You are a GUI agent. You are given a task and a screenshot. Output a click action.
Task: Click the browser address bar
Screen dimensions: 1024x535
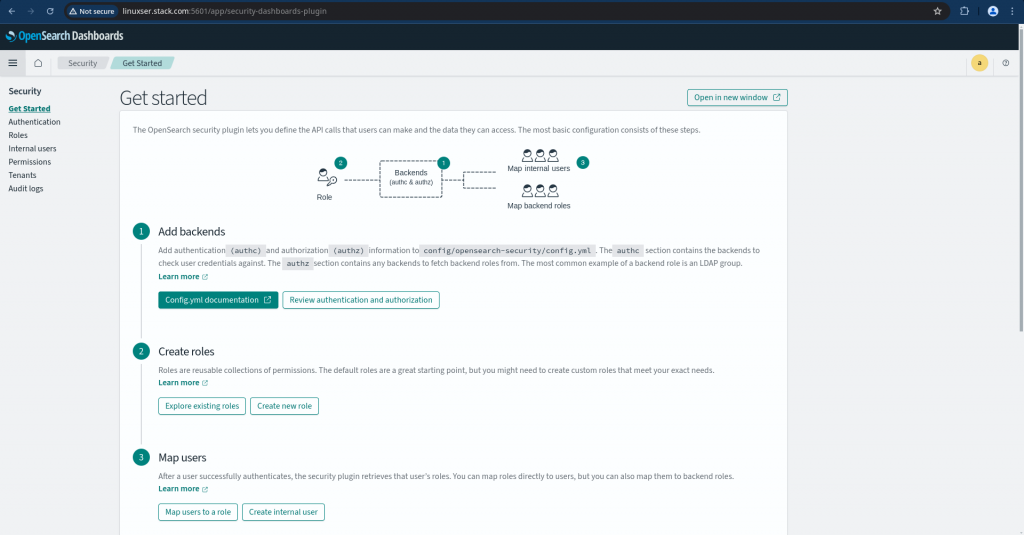point(500,11)
